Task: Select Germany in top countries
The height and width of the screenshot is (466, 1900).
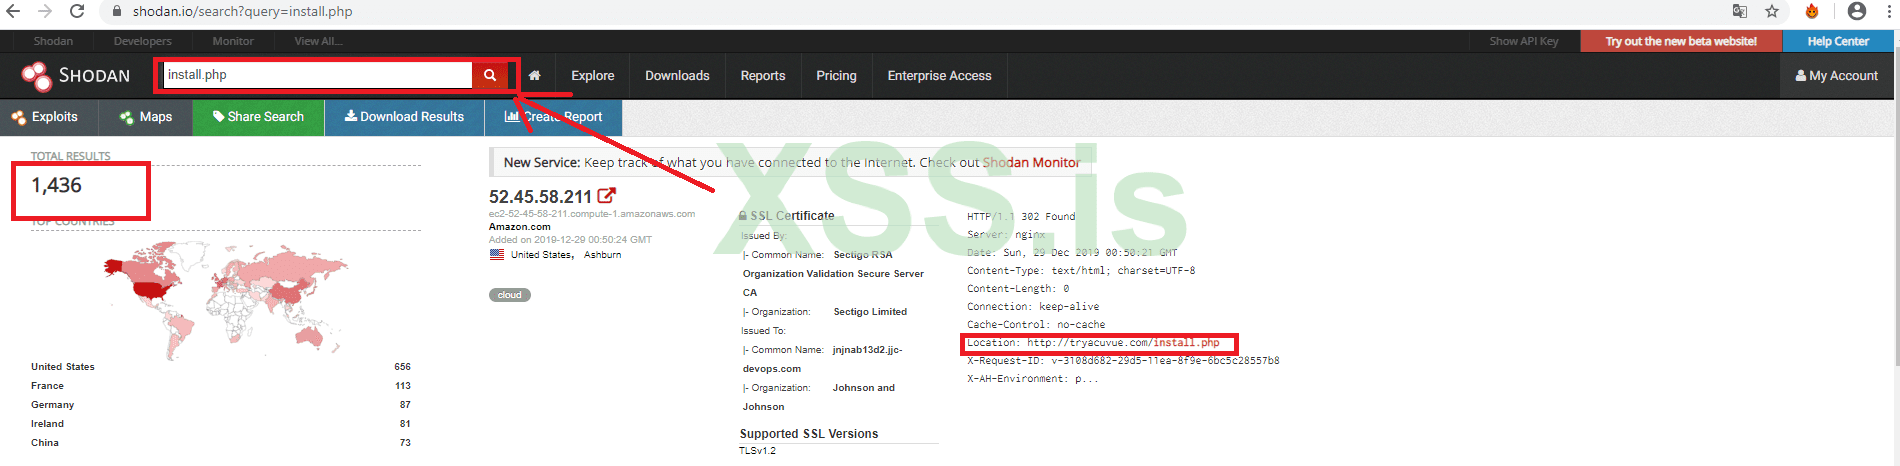Action: tap(52, 405)
